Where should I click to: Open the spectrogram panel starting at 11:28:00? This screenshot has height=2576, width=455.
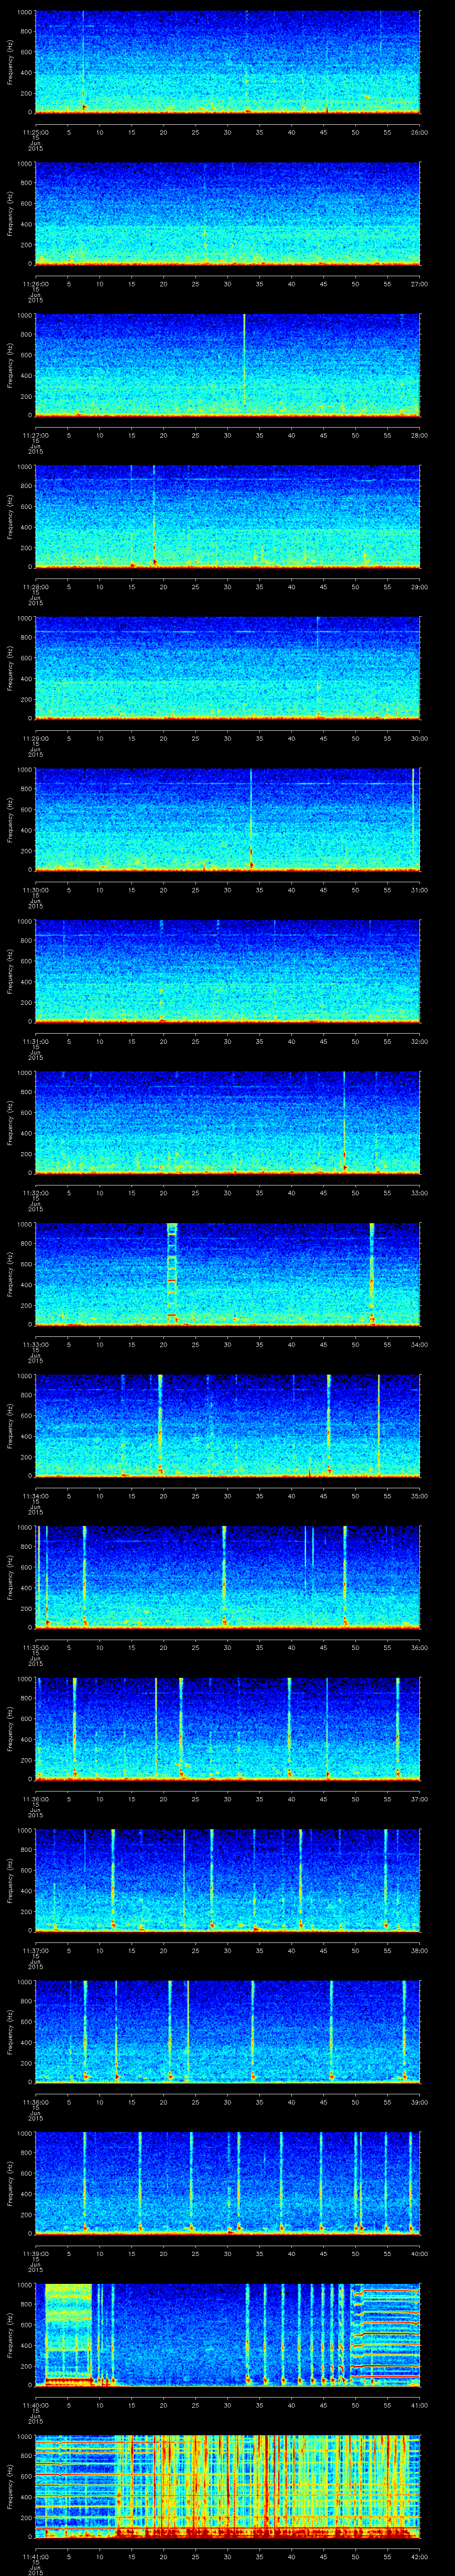pos(228,516)
